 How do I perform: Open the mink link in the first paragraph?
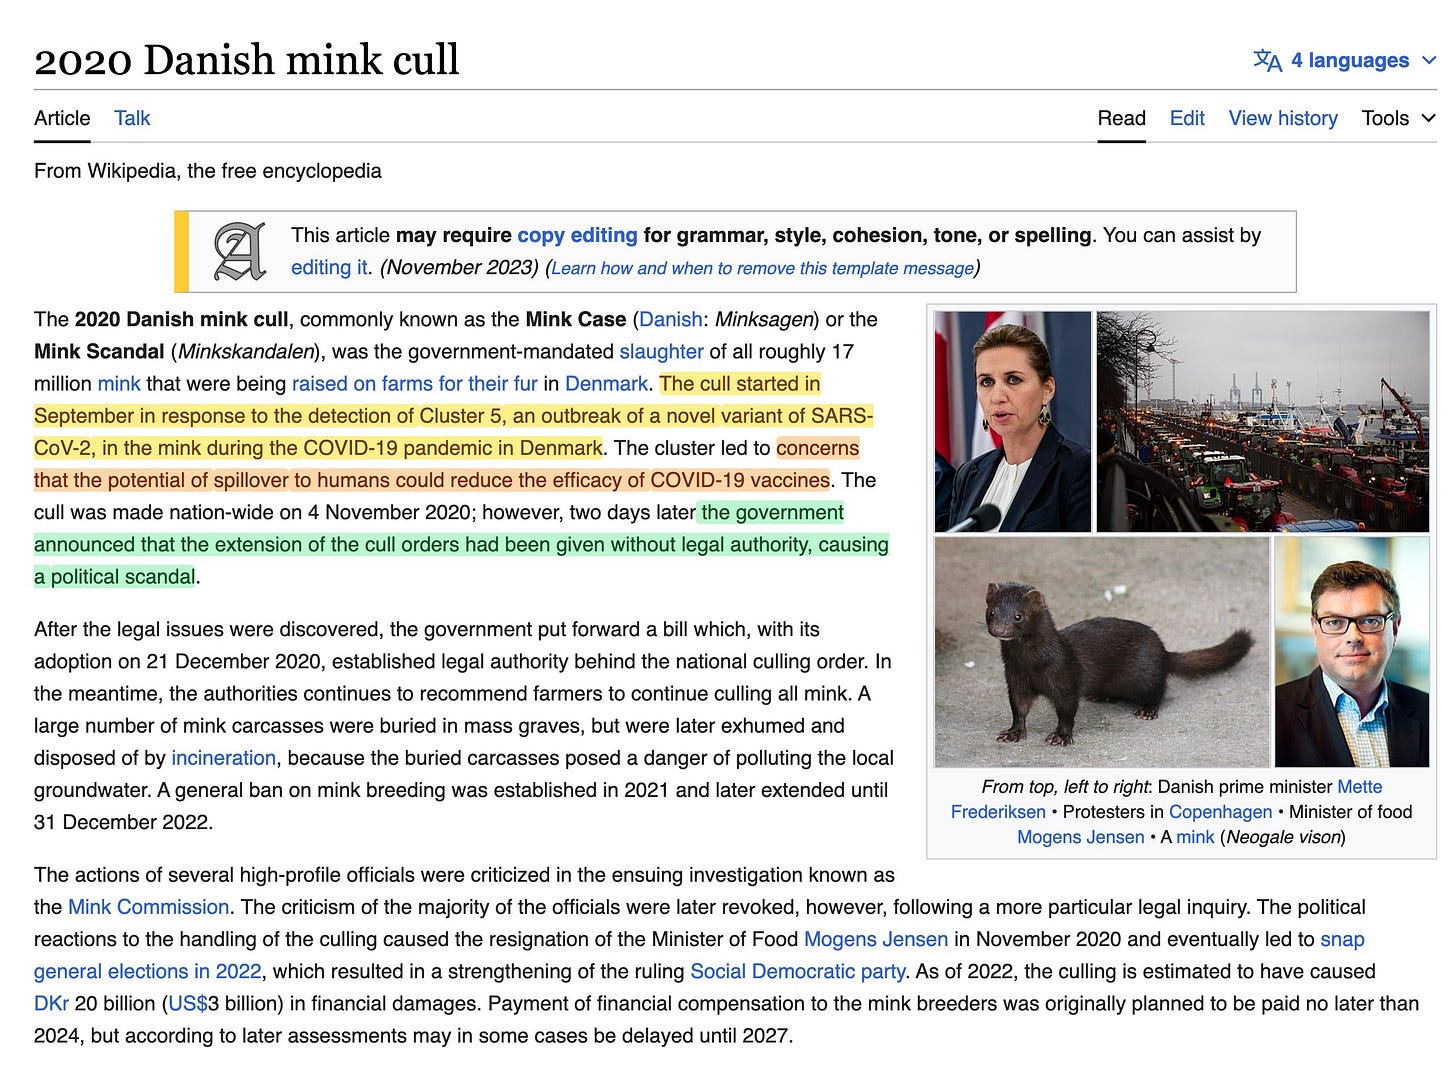(119, 383)
